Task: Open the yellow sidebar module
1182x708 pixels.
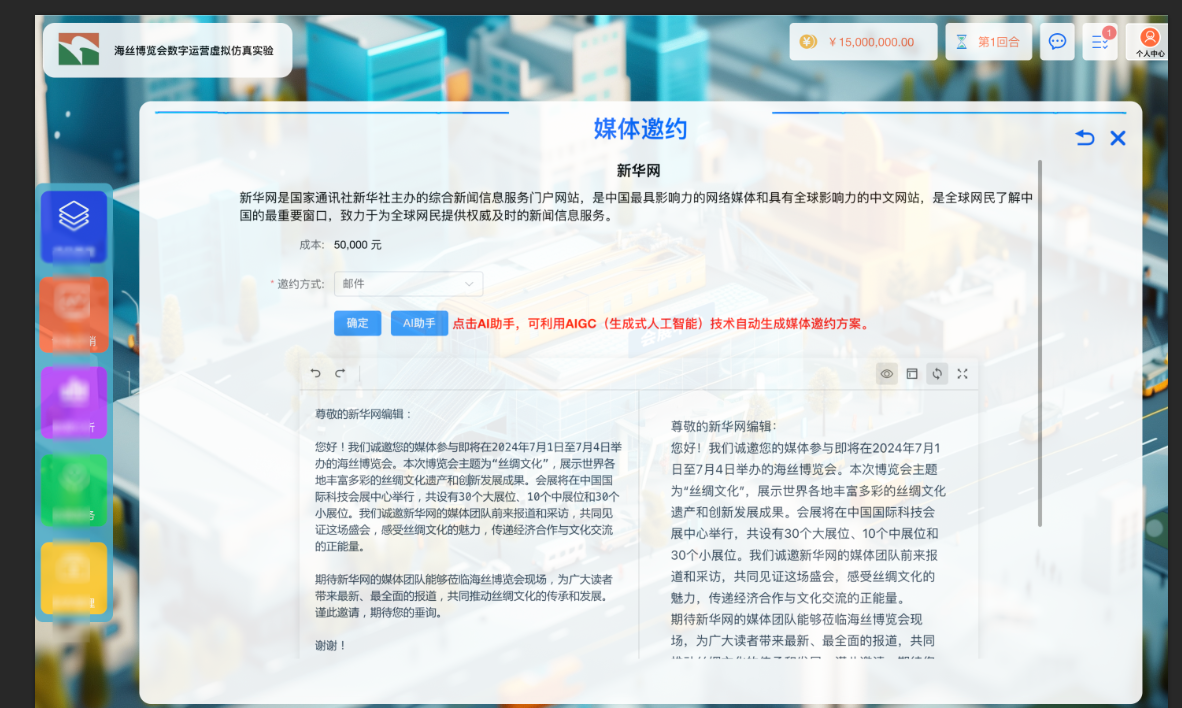Action: [74, 578]
